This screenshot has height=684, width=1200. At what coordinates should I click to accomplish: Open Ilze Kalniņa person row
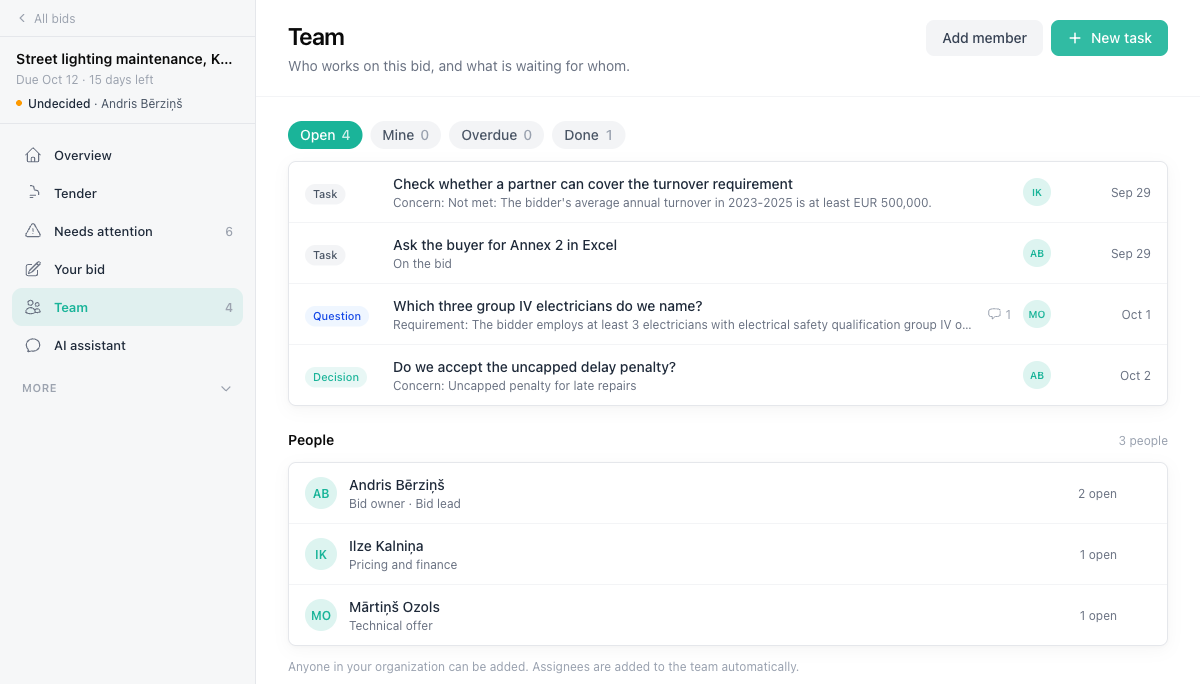coord(728,554)
